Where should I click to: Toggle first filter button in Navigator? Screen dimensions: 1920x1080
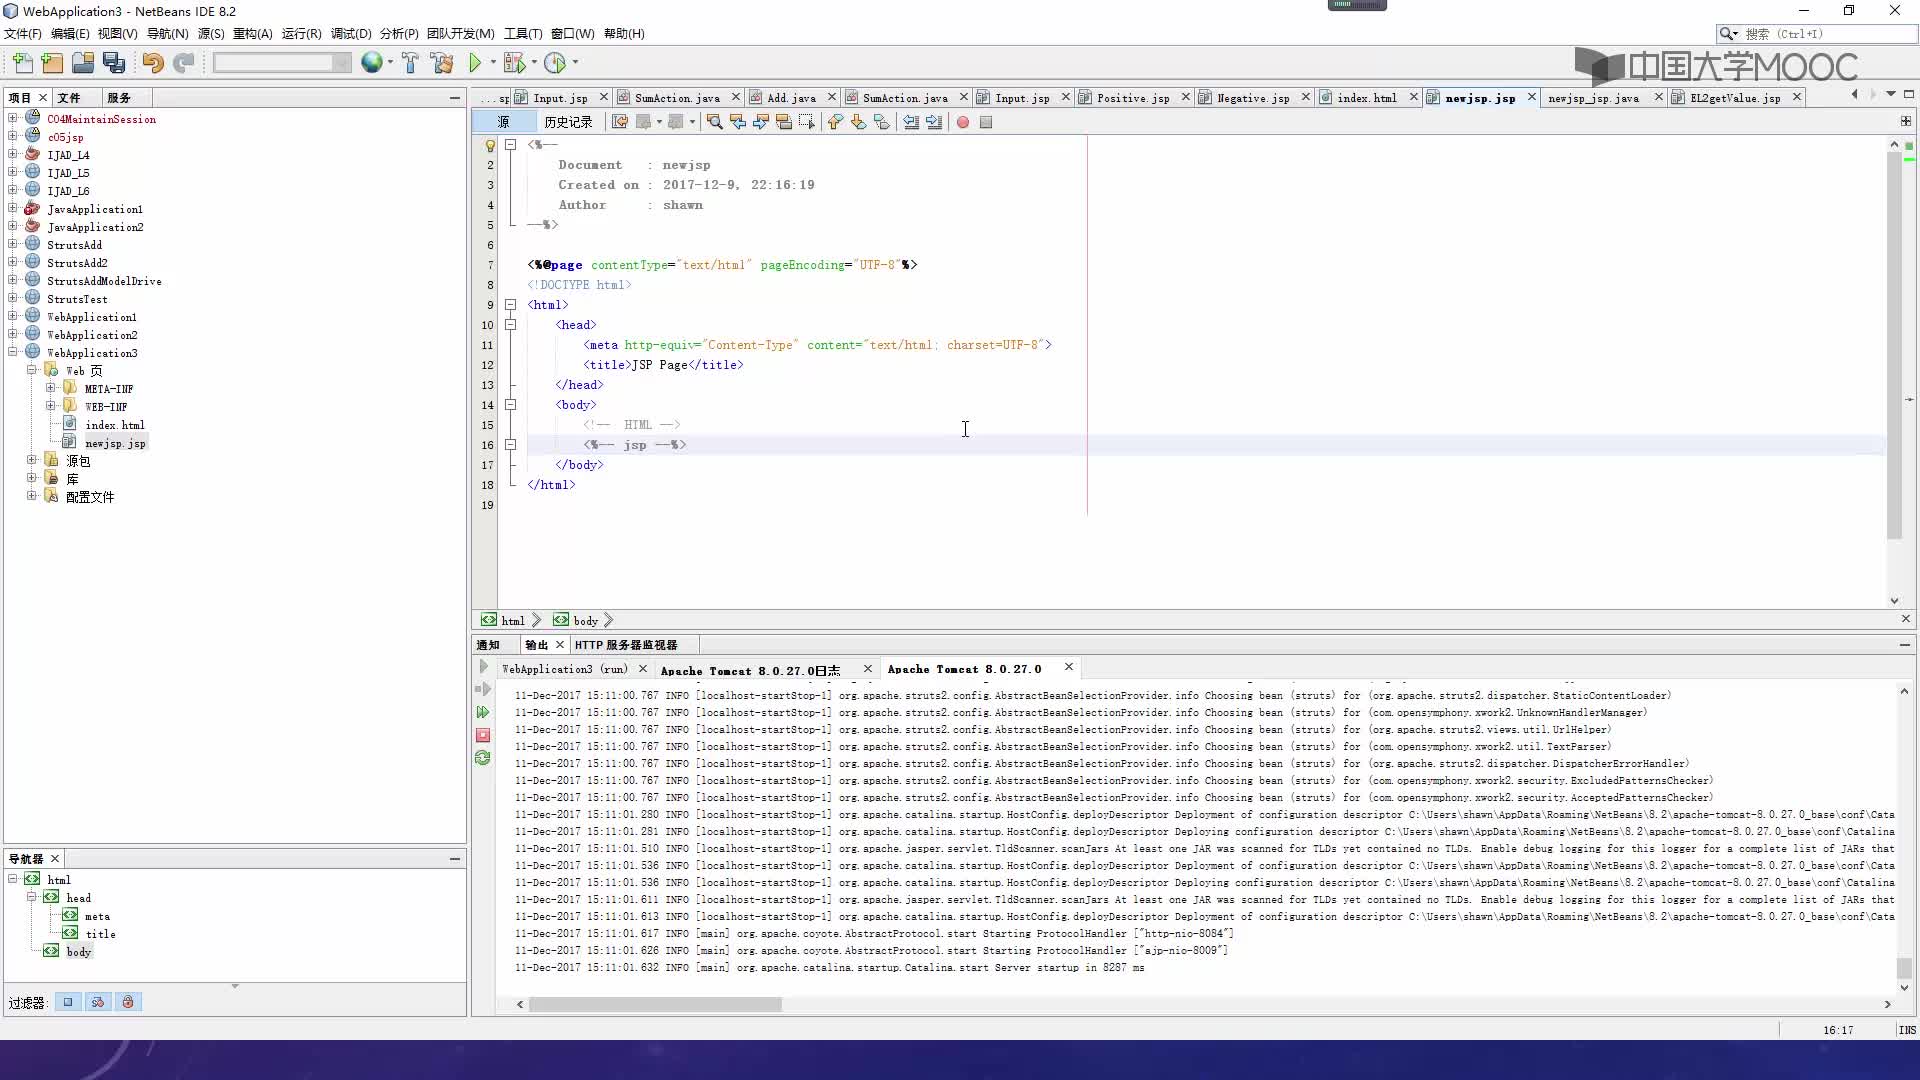pyautogui.click(x=68, y=1002)
